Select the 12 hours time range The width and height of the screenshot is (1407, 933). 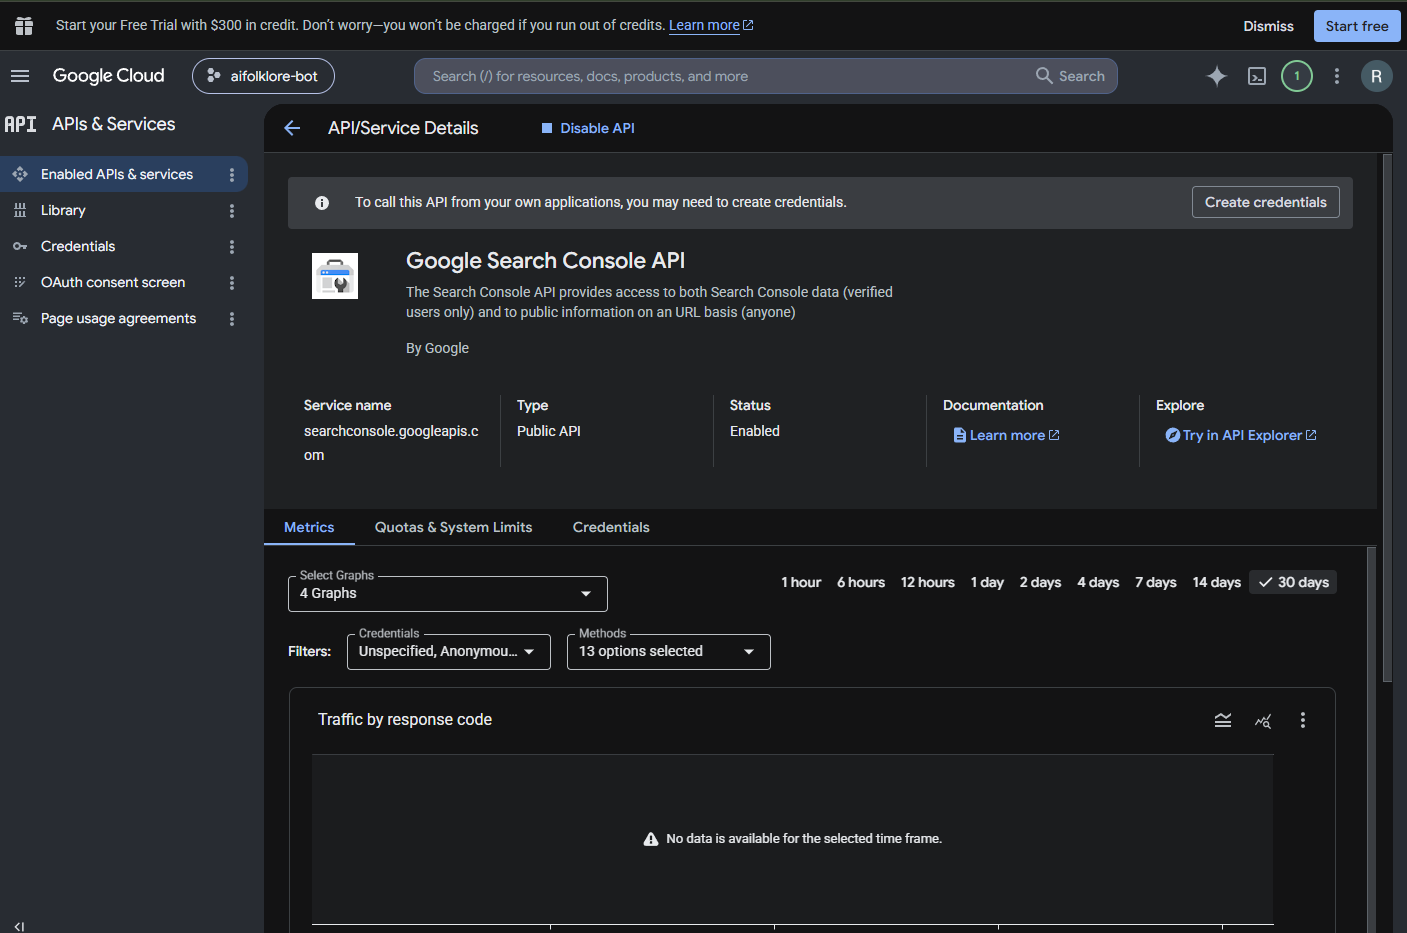[x=928, y=582]
